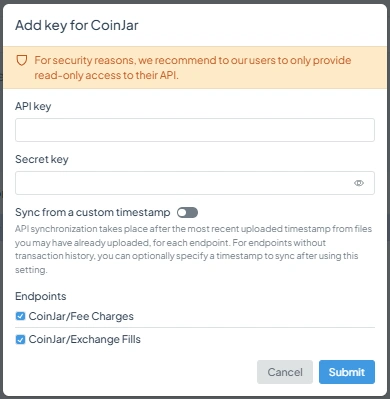390x399 pixels.
Task: Click the "Endpoints" section heading
Action: 41,296
